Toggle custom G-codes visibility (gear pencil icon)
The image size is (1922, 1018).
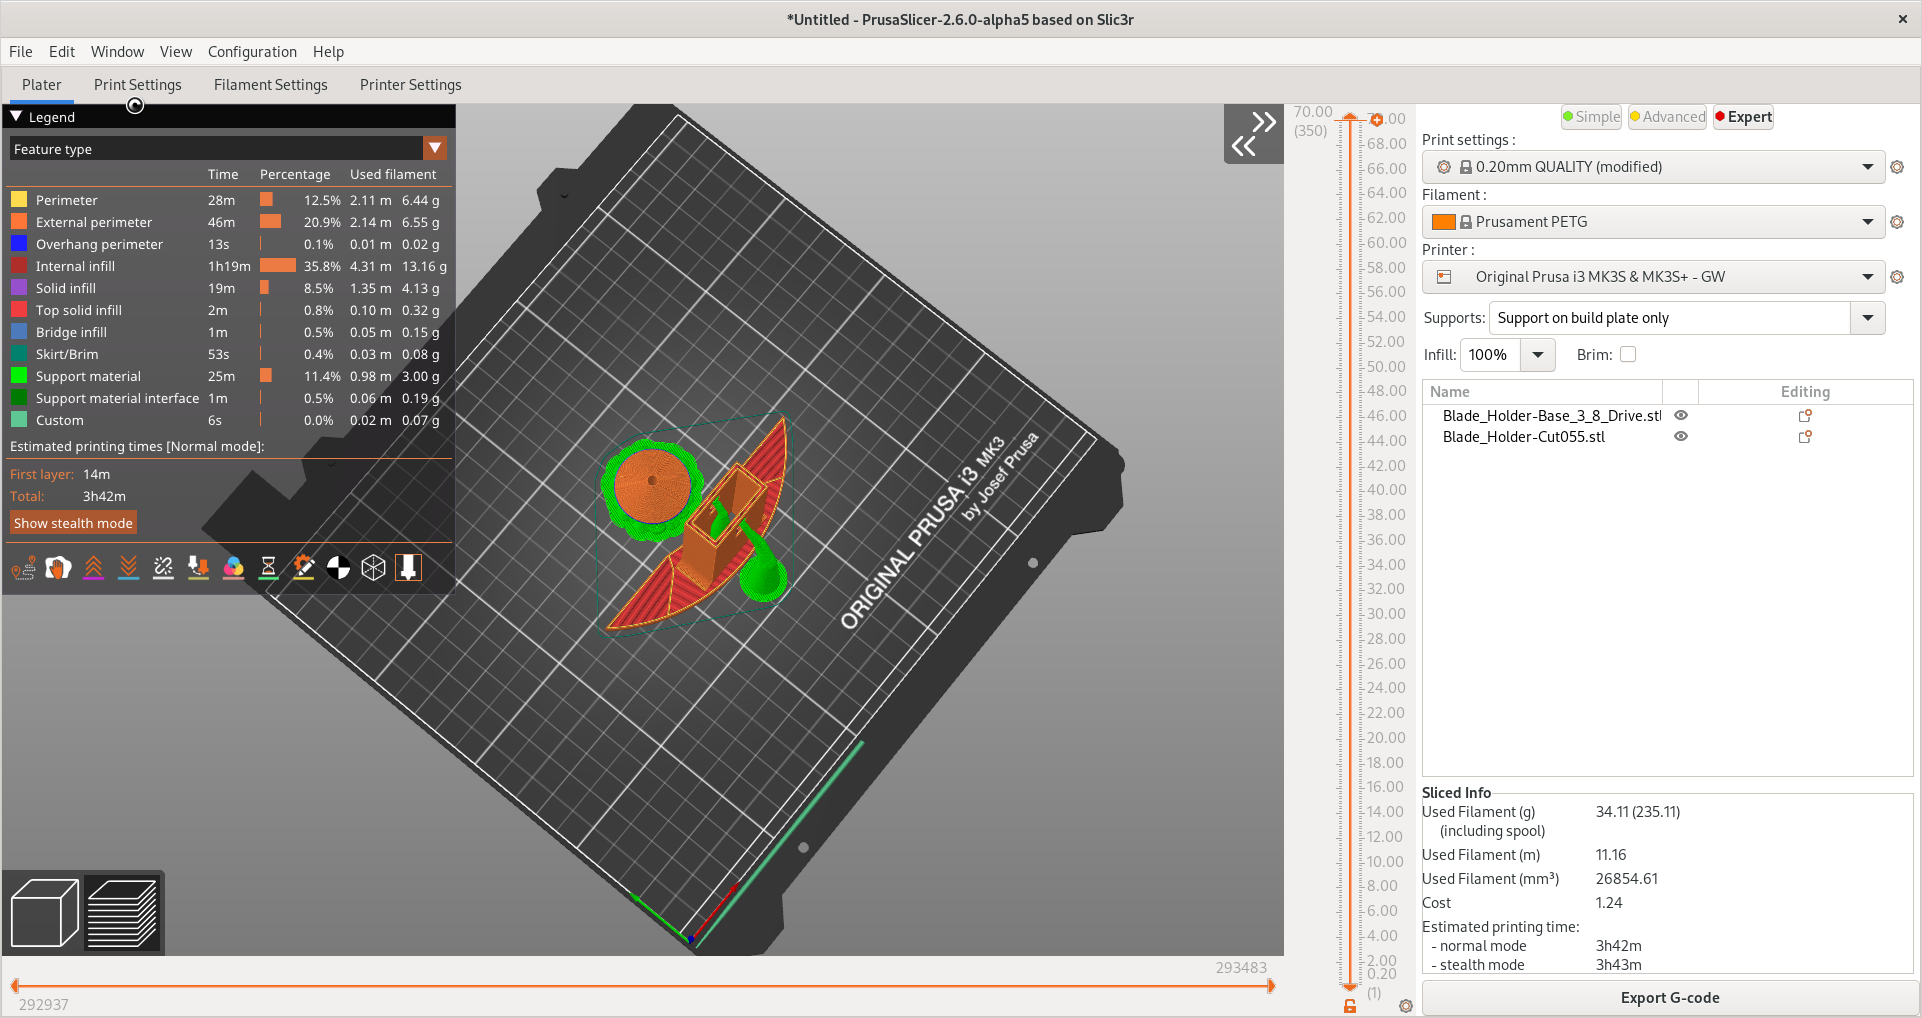304,568
